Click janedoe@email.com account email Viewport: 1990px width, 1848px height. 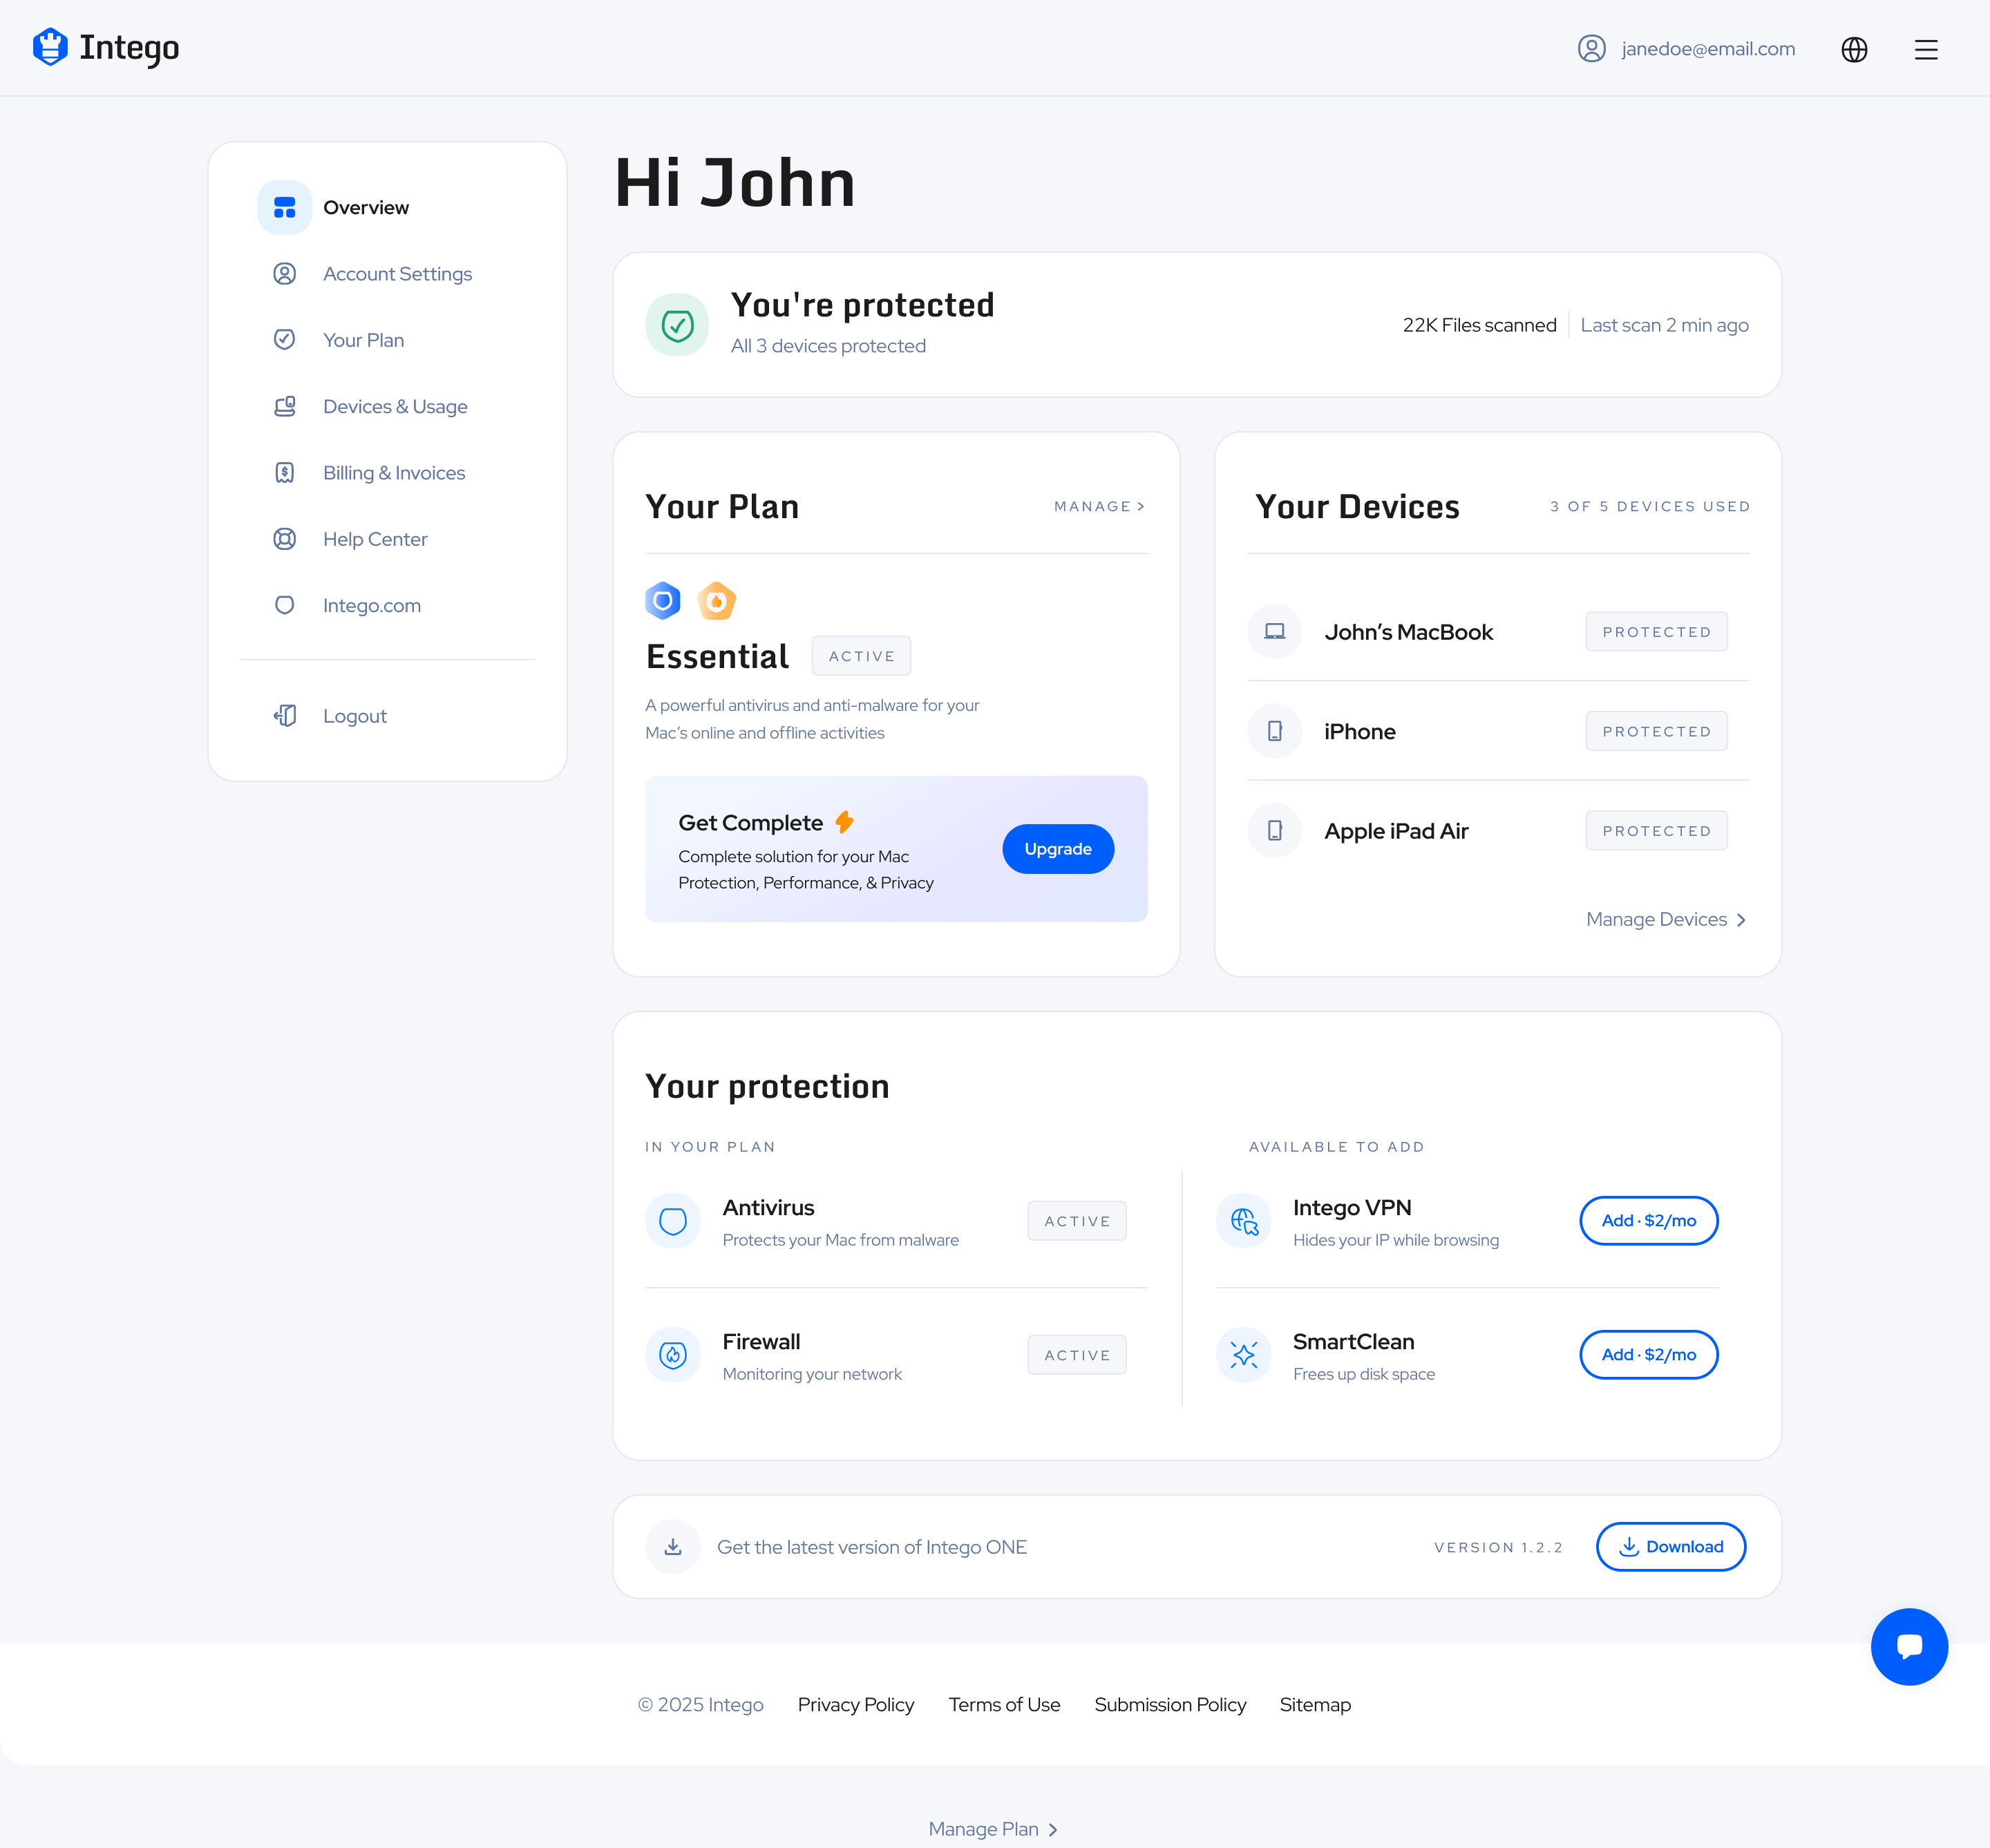1707,49
